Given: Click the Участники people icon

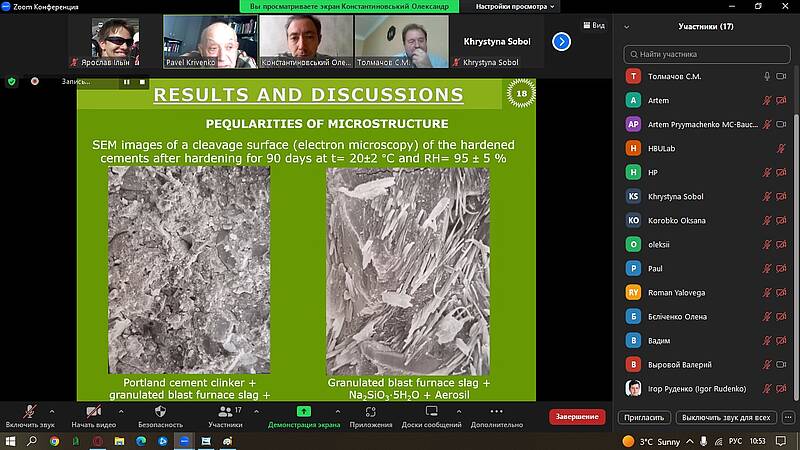Looking at the screenshot, I should 224,411.
